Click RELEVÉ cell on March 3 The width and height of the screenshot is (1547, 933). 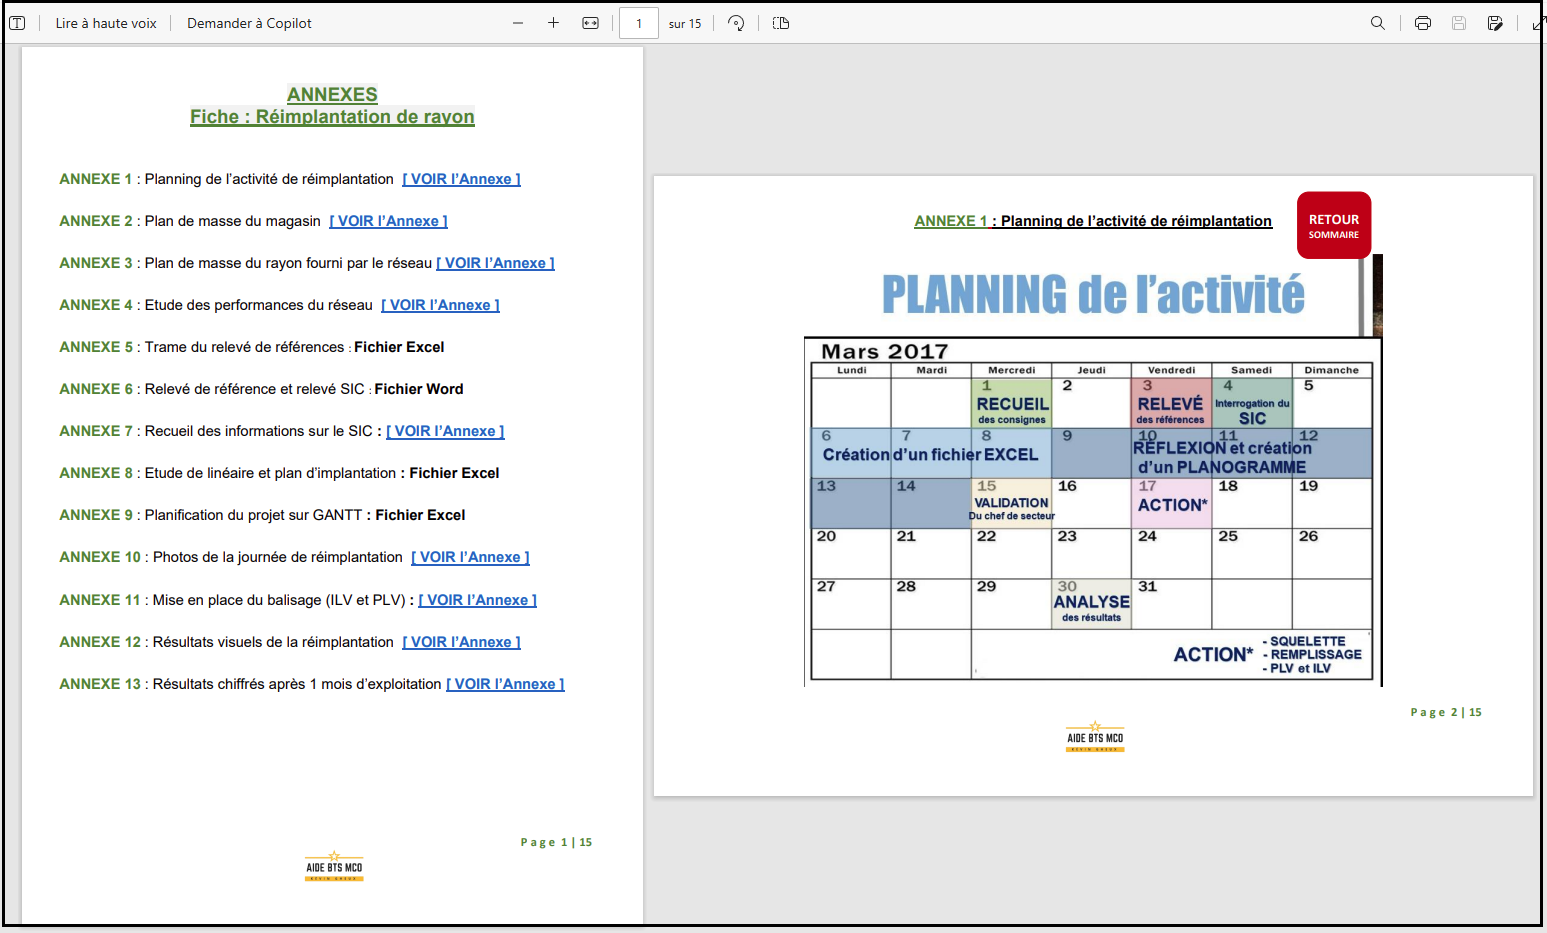[1170, 404]
